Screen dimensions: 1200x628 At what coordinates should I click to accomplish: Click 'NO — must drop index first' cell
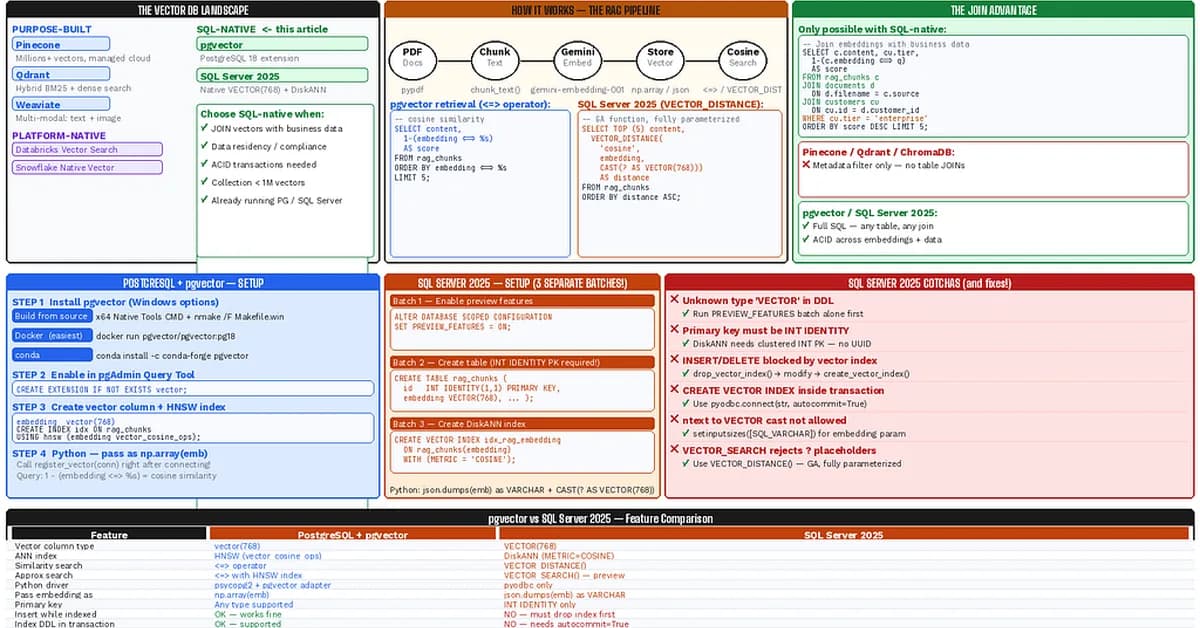[560, 614]
